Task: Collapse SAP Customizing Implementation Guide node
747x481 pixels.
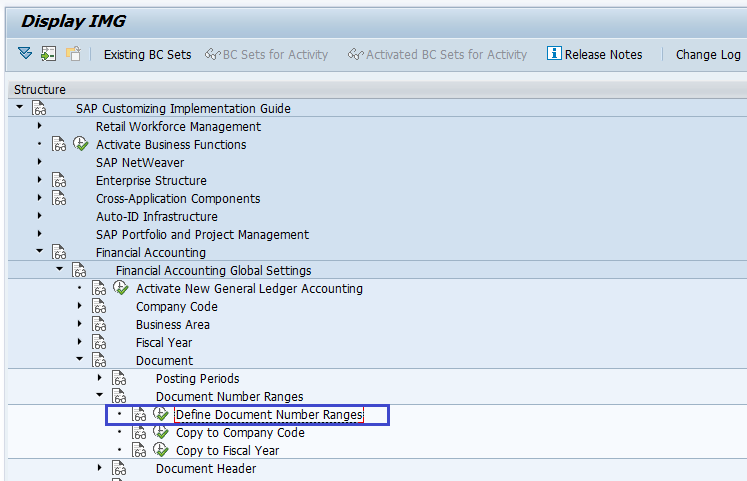Action: tap(20, 107)
